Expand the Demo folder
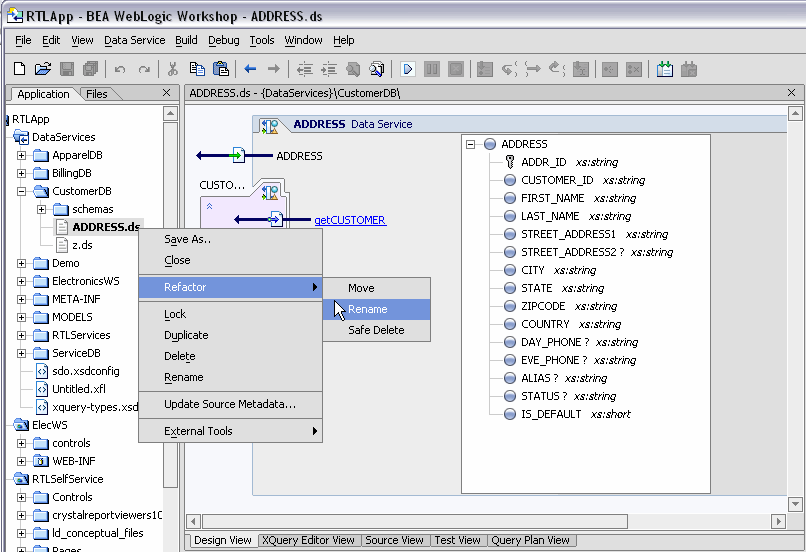This screenshot has height=552, width=806. point(21,263)
